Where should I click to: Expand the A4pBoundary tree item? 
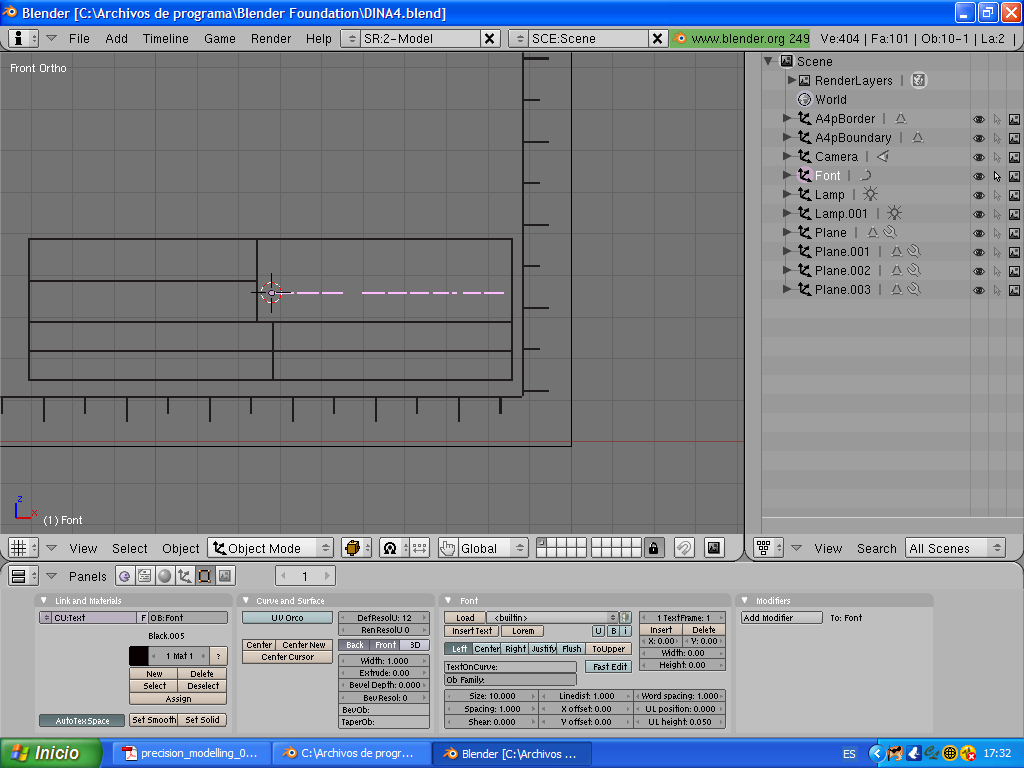(x=787, y=137)
